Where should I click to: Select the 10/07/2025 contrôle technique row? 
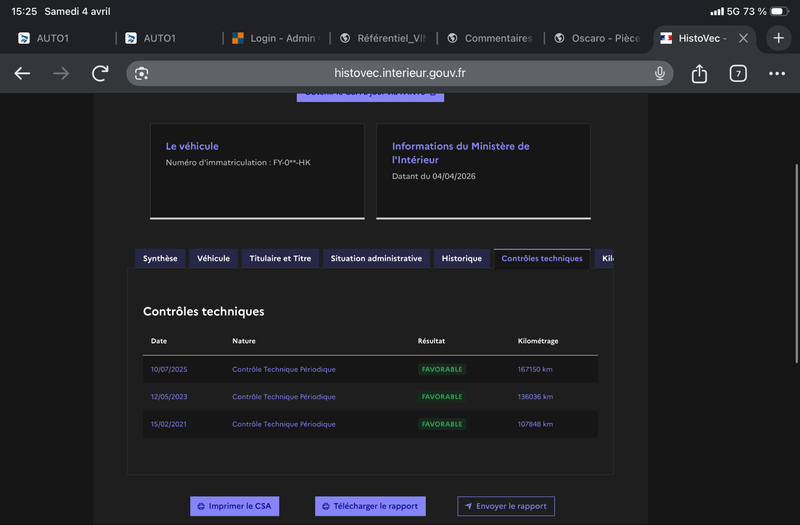click(370, 369)
